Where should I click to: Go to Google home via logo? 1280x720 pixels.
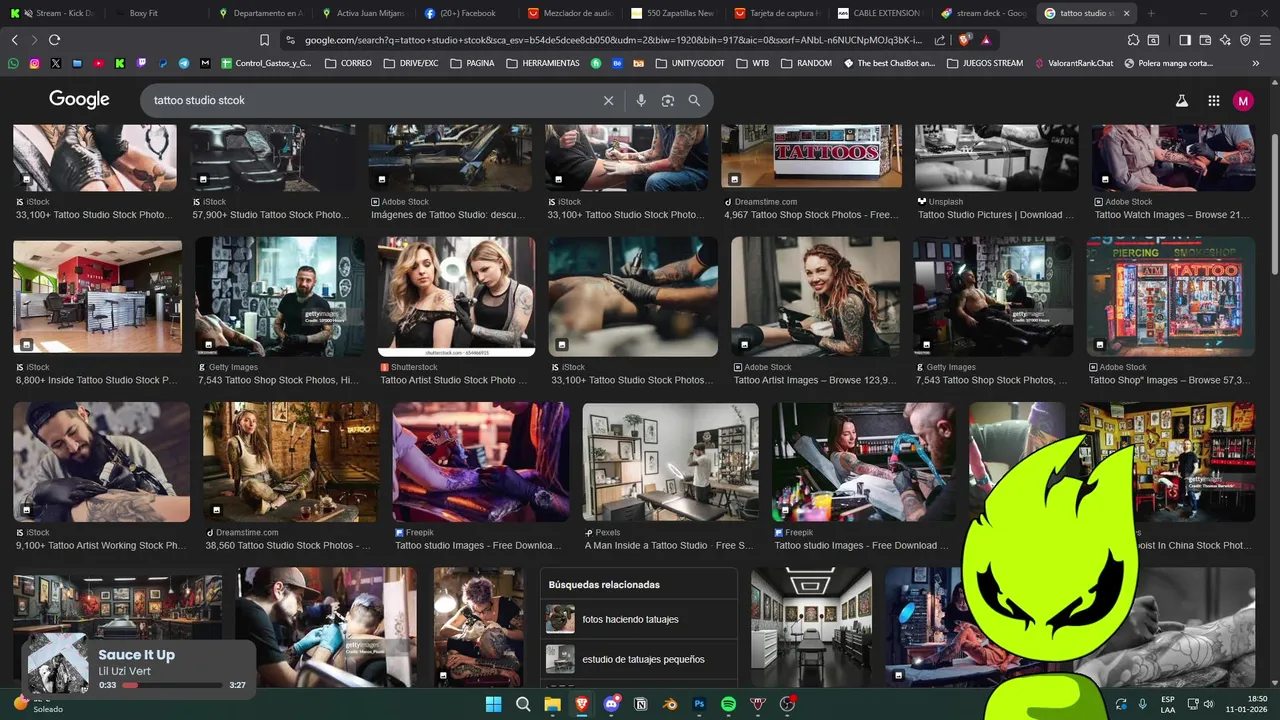(x=79, y=99)
